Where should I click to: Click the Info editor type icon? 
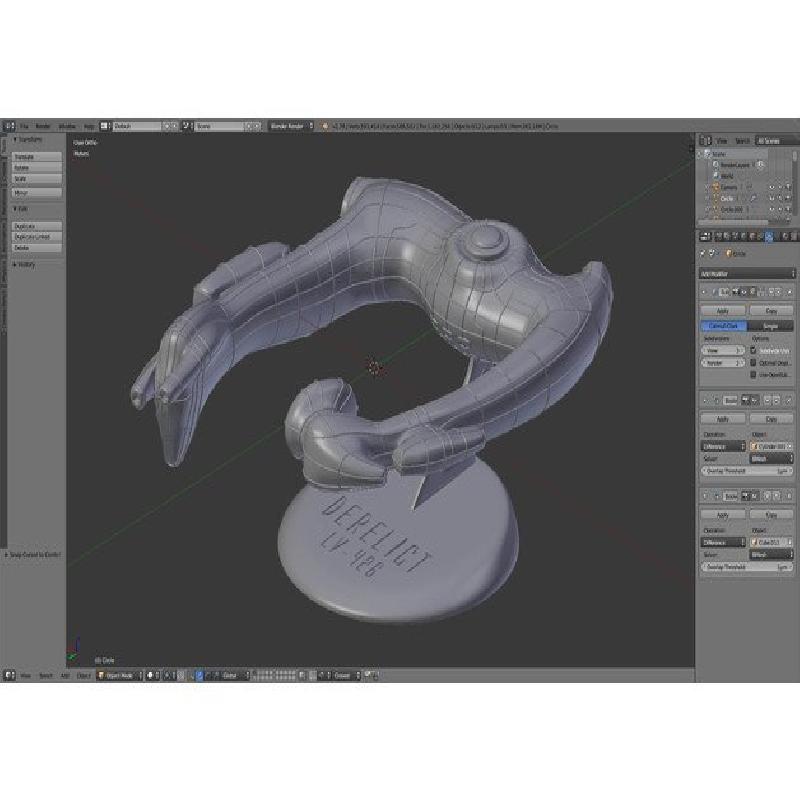pyautogui.click(x=8, y=127)
